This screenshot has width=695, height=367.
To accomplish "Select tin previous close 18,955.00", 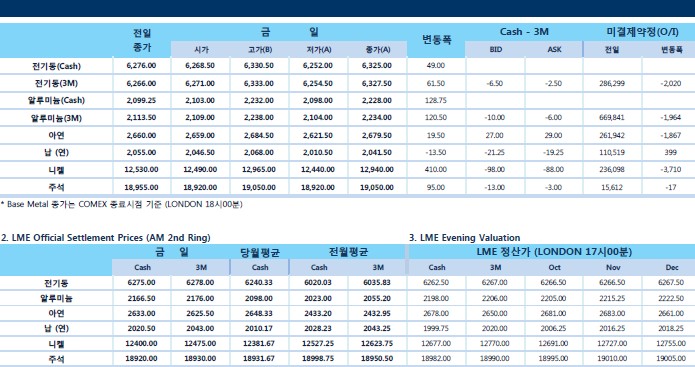I will click(x=141, y=187).
